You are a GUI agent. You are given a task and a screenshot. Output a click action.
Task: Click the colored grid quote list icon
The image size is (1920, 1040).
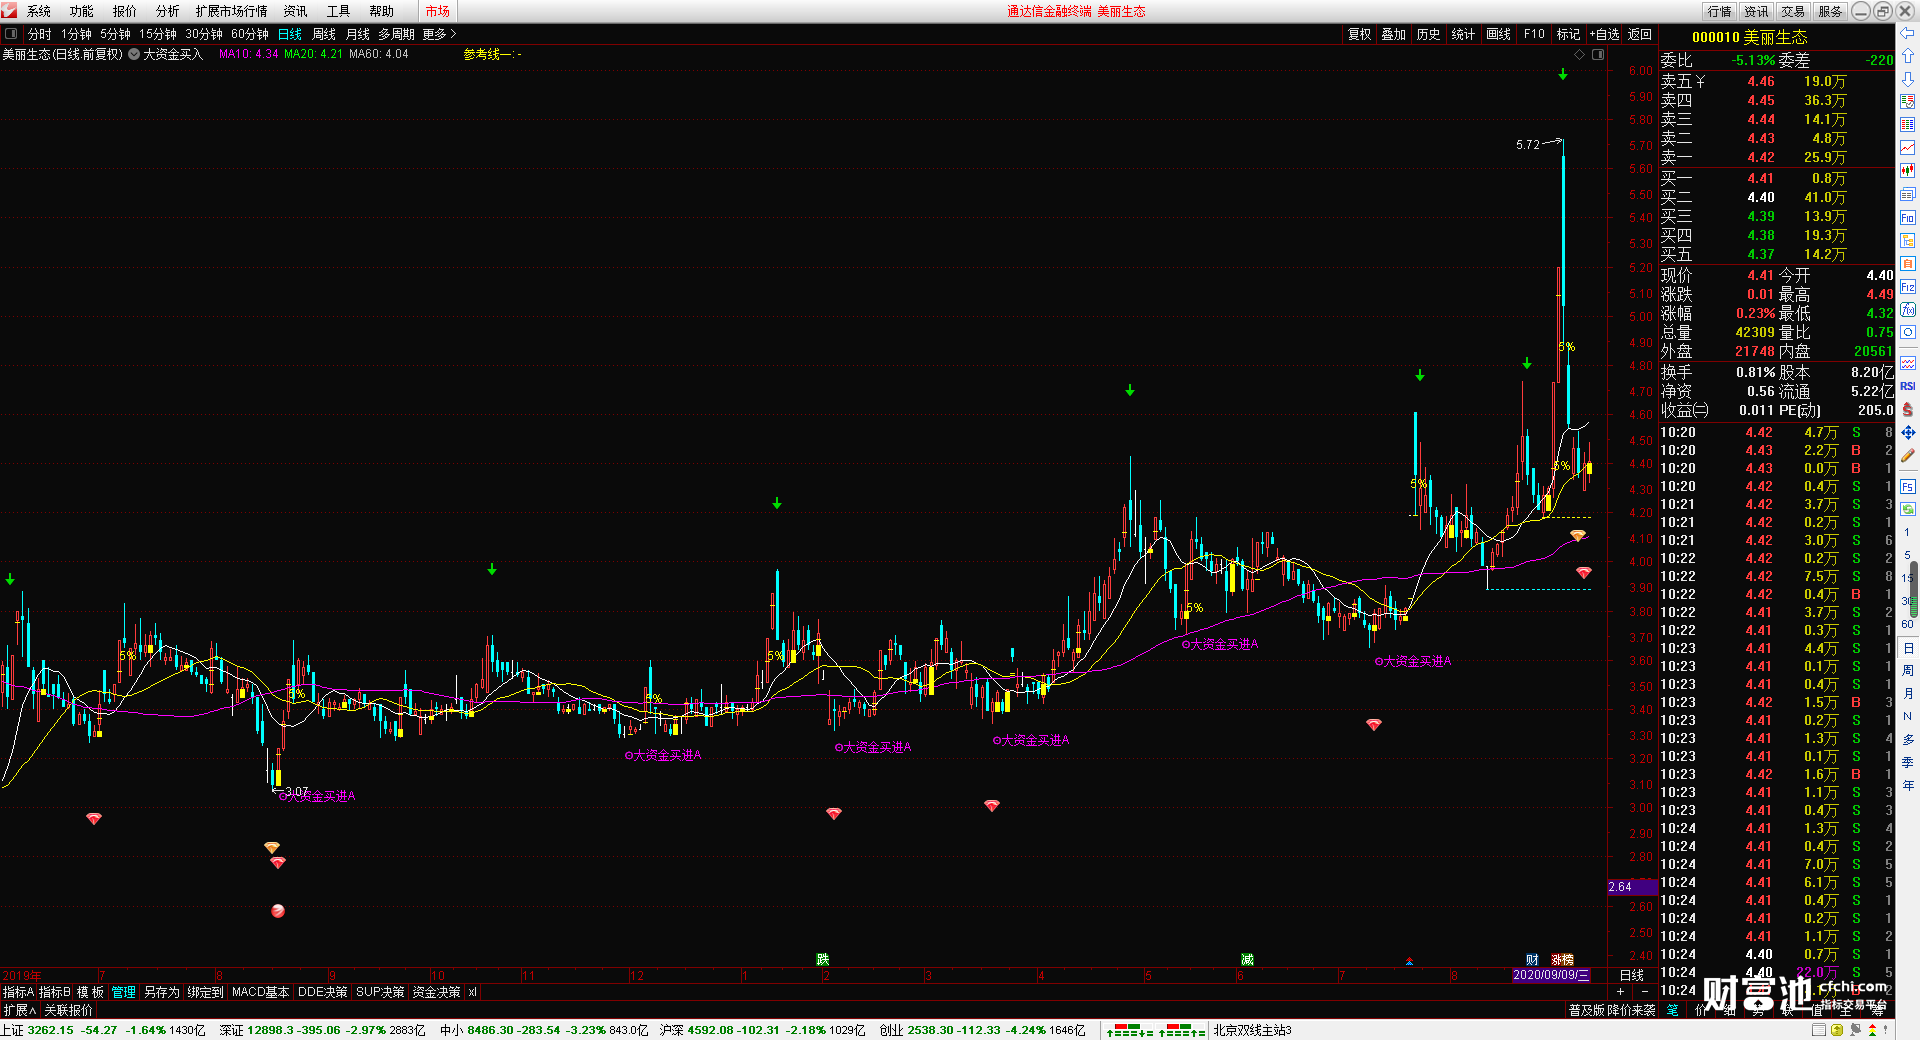(x=1907, y=124)
